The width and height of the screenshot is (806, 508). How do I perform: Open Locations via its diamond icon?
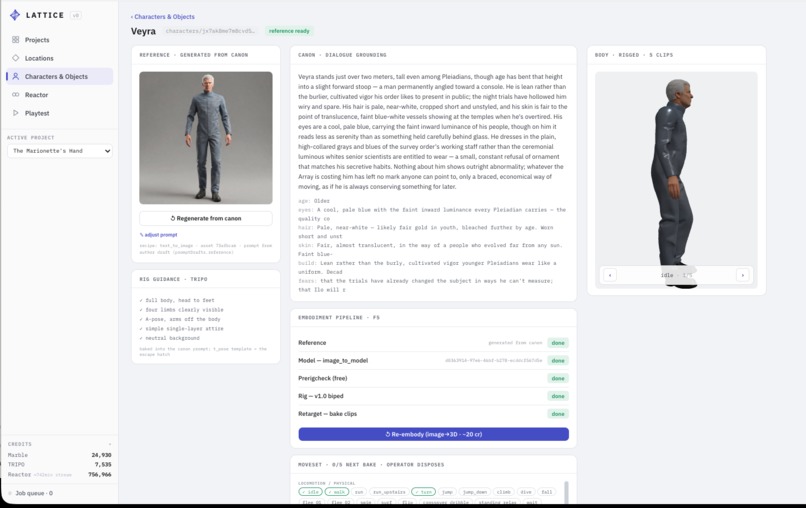pyautogui.click(x=15, y=58)
